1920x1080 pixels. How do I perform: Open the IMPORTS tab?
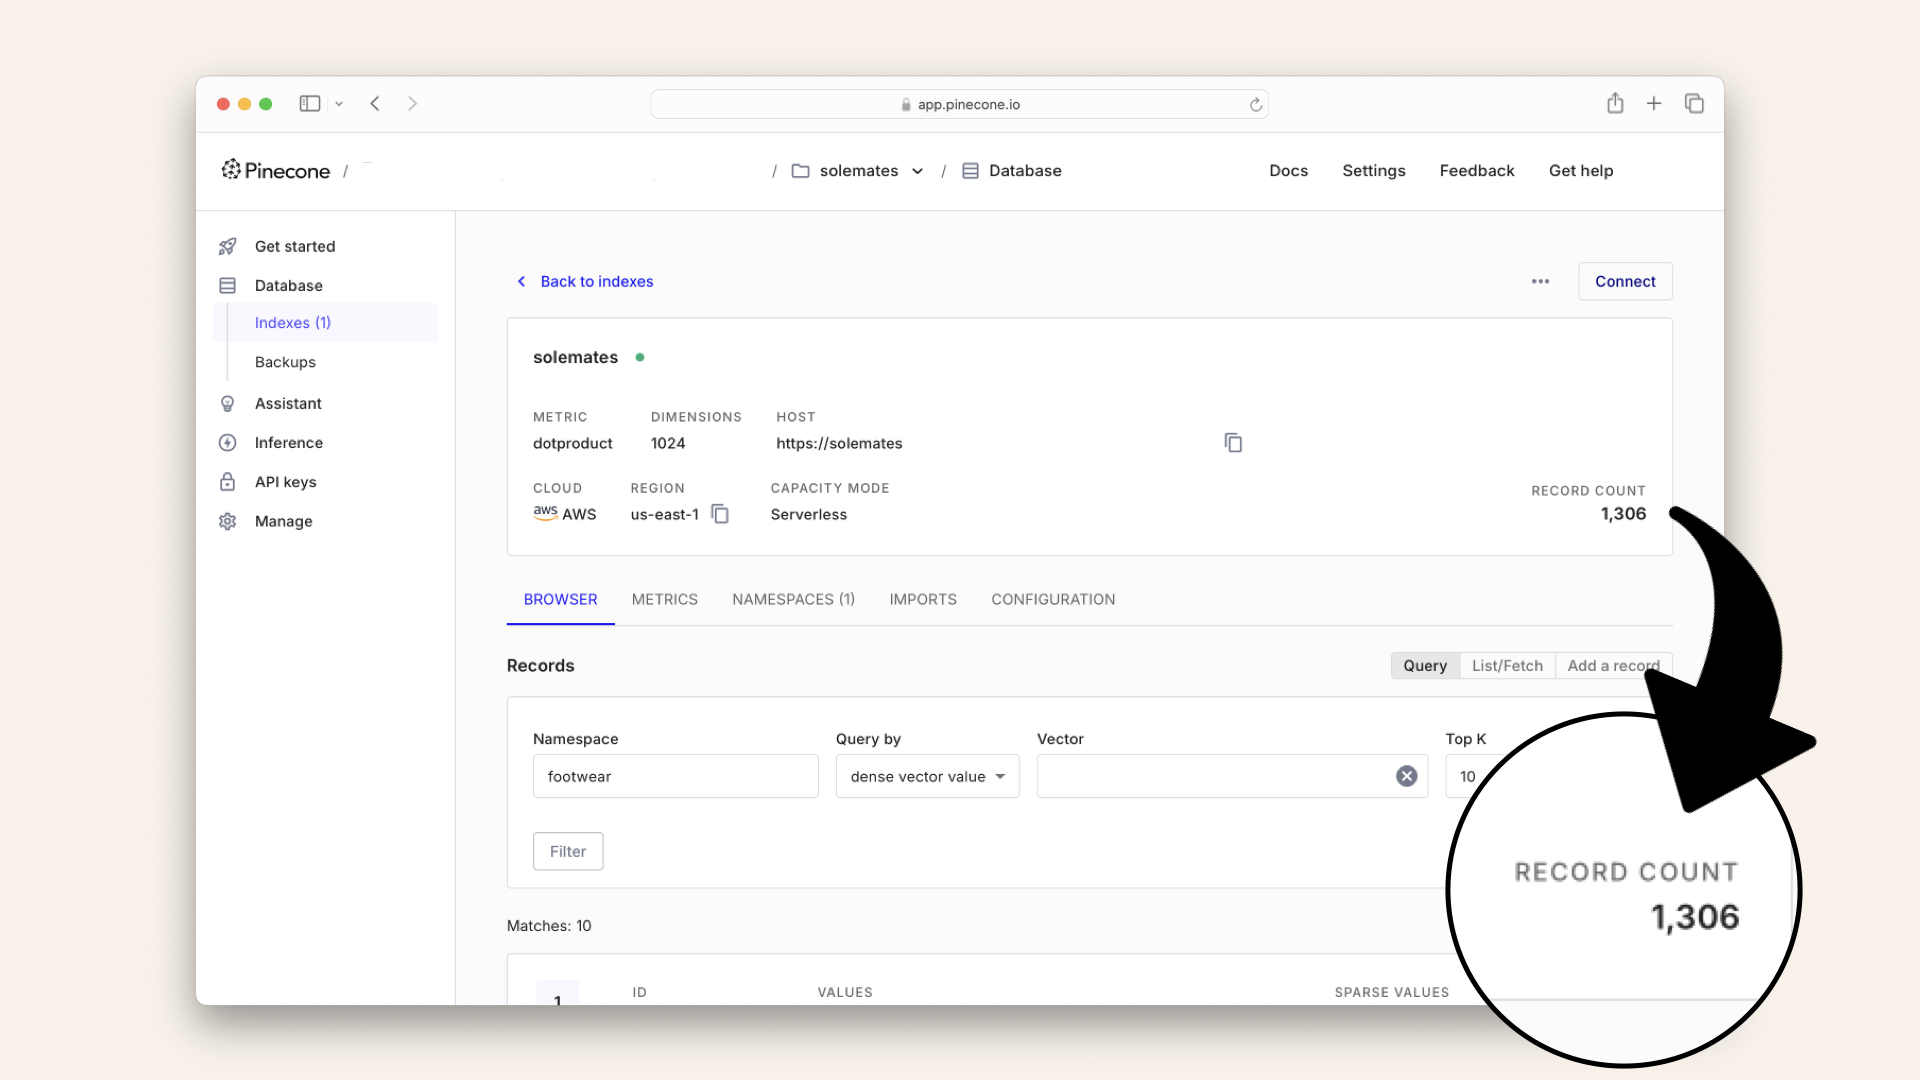[923, 600]
